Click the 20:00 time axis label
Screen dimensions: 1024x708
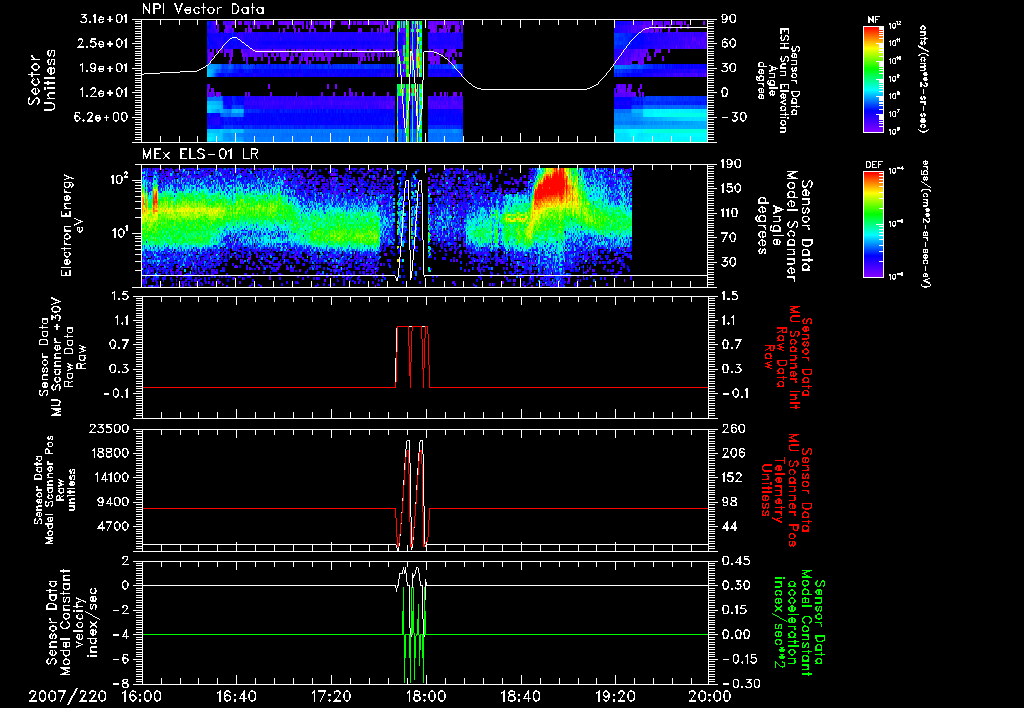point(710,696)
